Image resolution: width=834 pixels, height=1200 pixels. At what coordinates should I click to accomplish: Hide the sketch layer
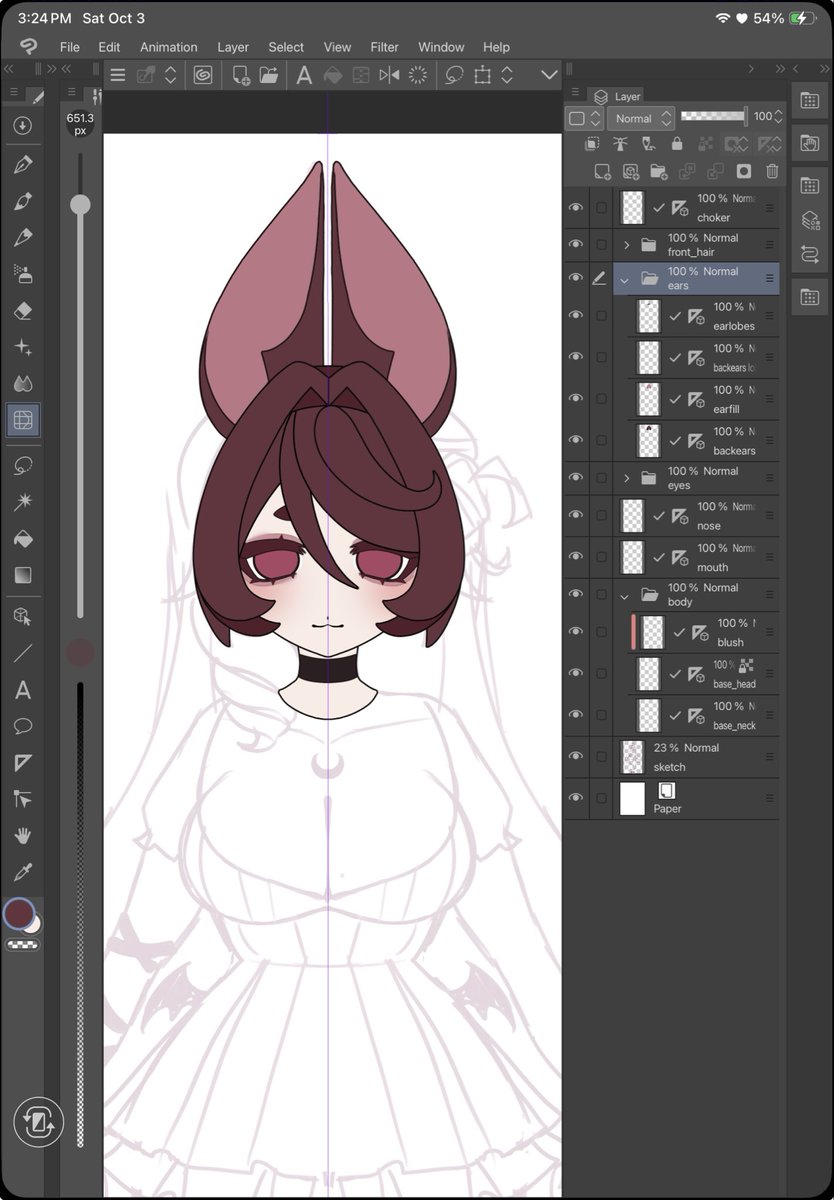(x=575, y=757)
